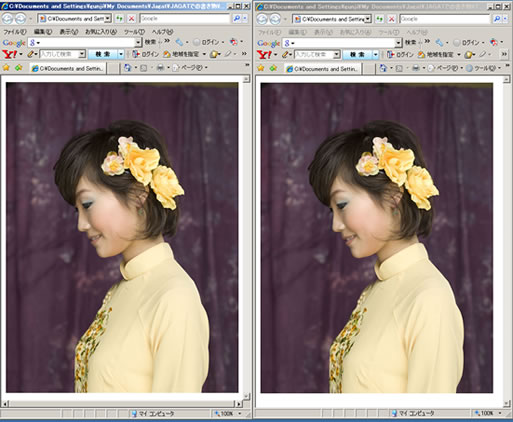Open Yahoo search box dropdown in left window
This screenshot has height=422, width=513.
[82, 54]
